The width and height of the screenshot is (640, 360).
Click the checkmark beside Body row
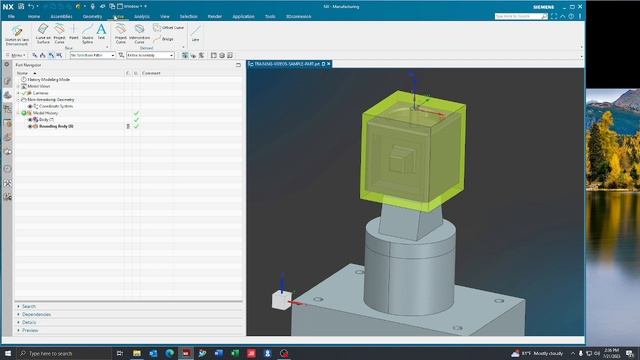click(136, 120)
